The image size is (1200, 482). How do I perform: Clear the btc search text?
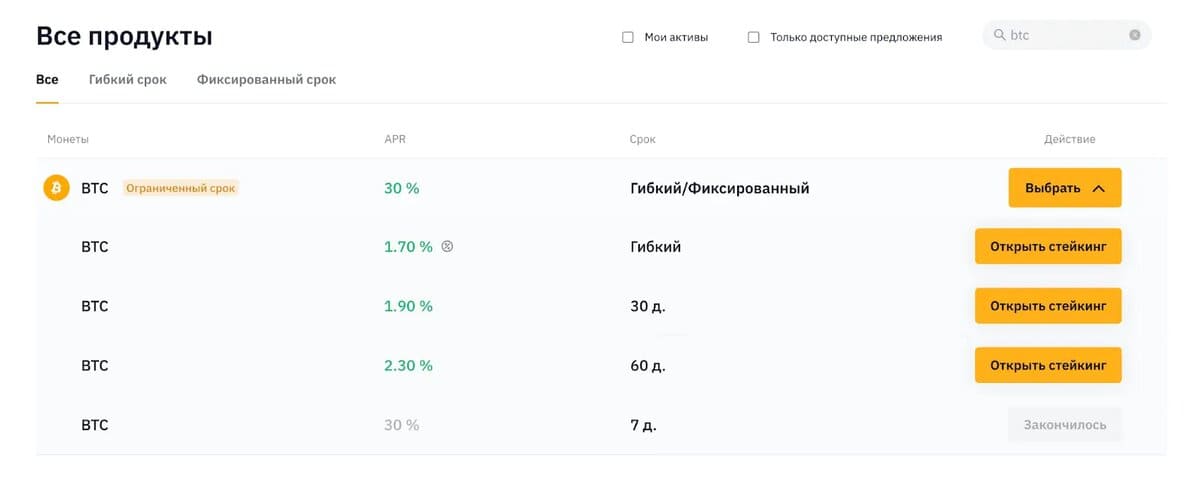tap(1135, 35)
